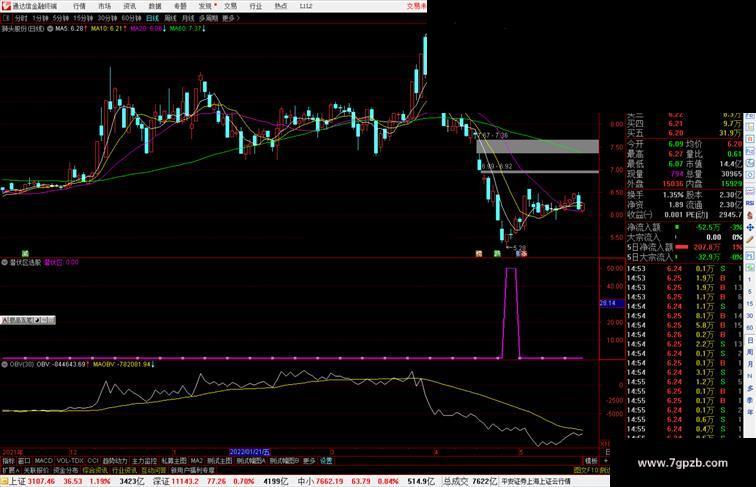756x487 pixels.
Task: Select the 周线 weekly period
Action: point(170,18)
